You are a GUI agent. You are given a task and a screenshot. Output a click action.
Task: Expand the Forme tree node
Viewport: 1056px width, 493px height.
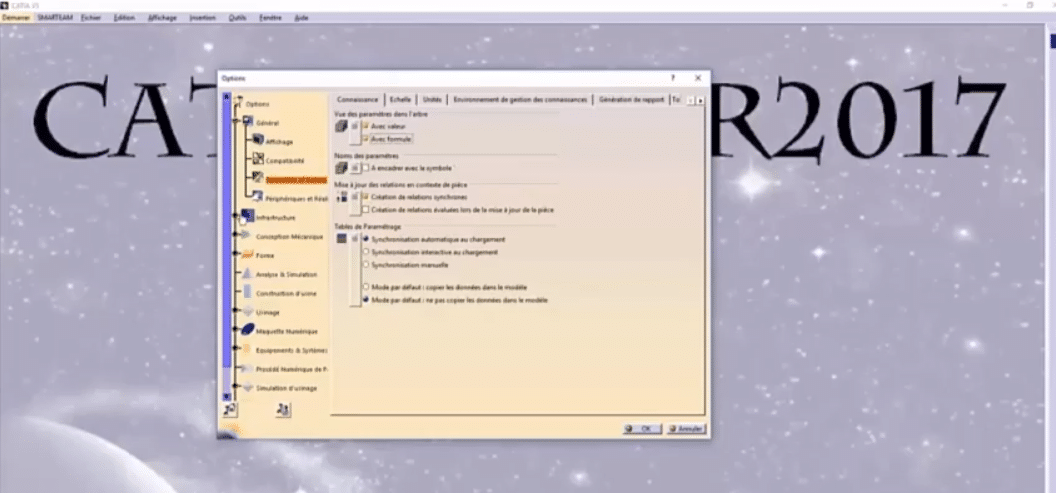click(236, 255)
